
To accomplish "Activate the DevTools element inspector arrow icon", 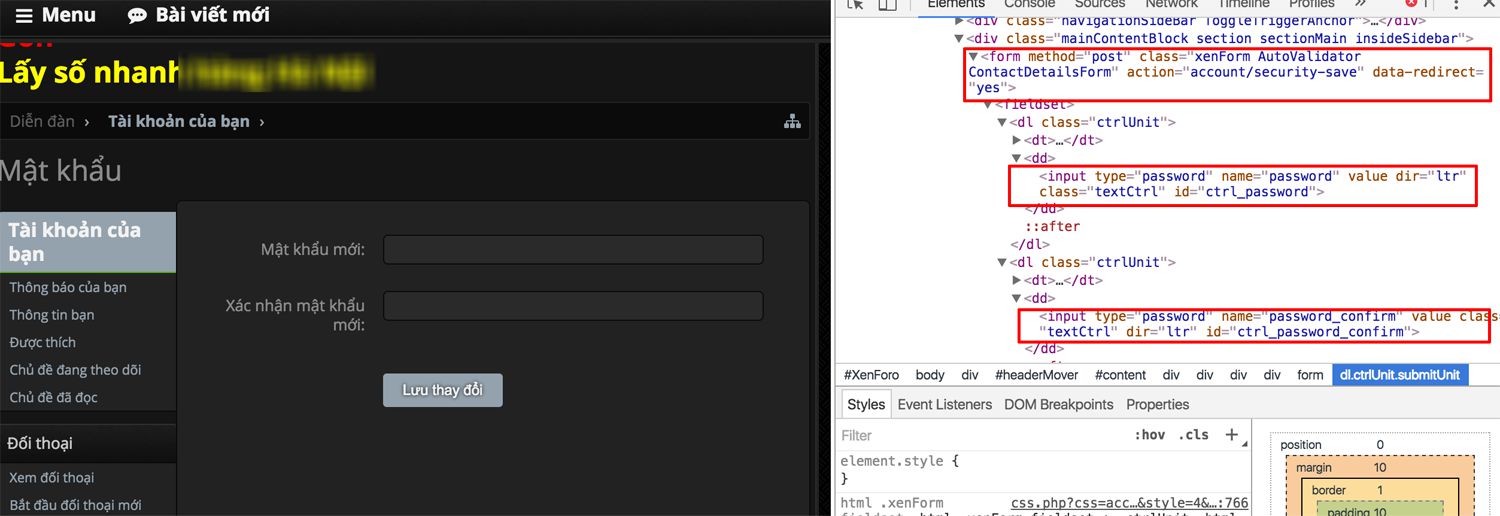I will click(855, 5).
